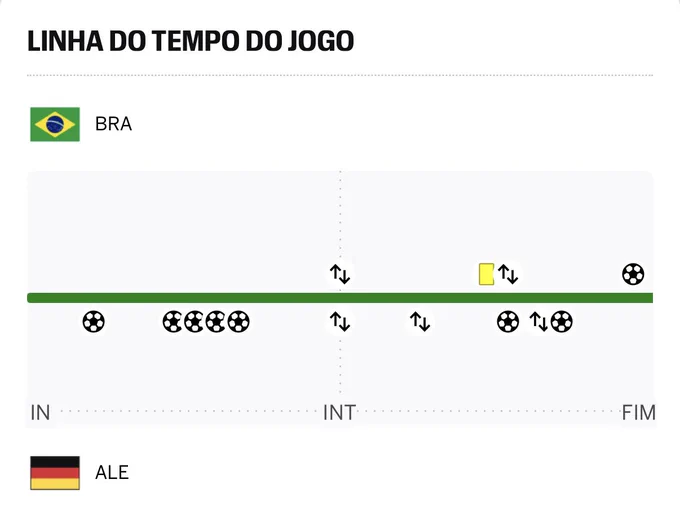
Task: Click Brazil's halftime substitution arrows
Action: click(x=340, y=274)
